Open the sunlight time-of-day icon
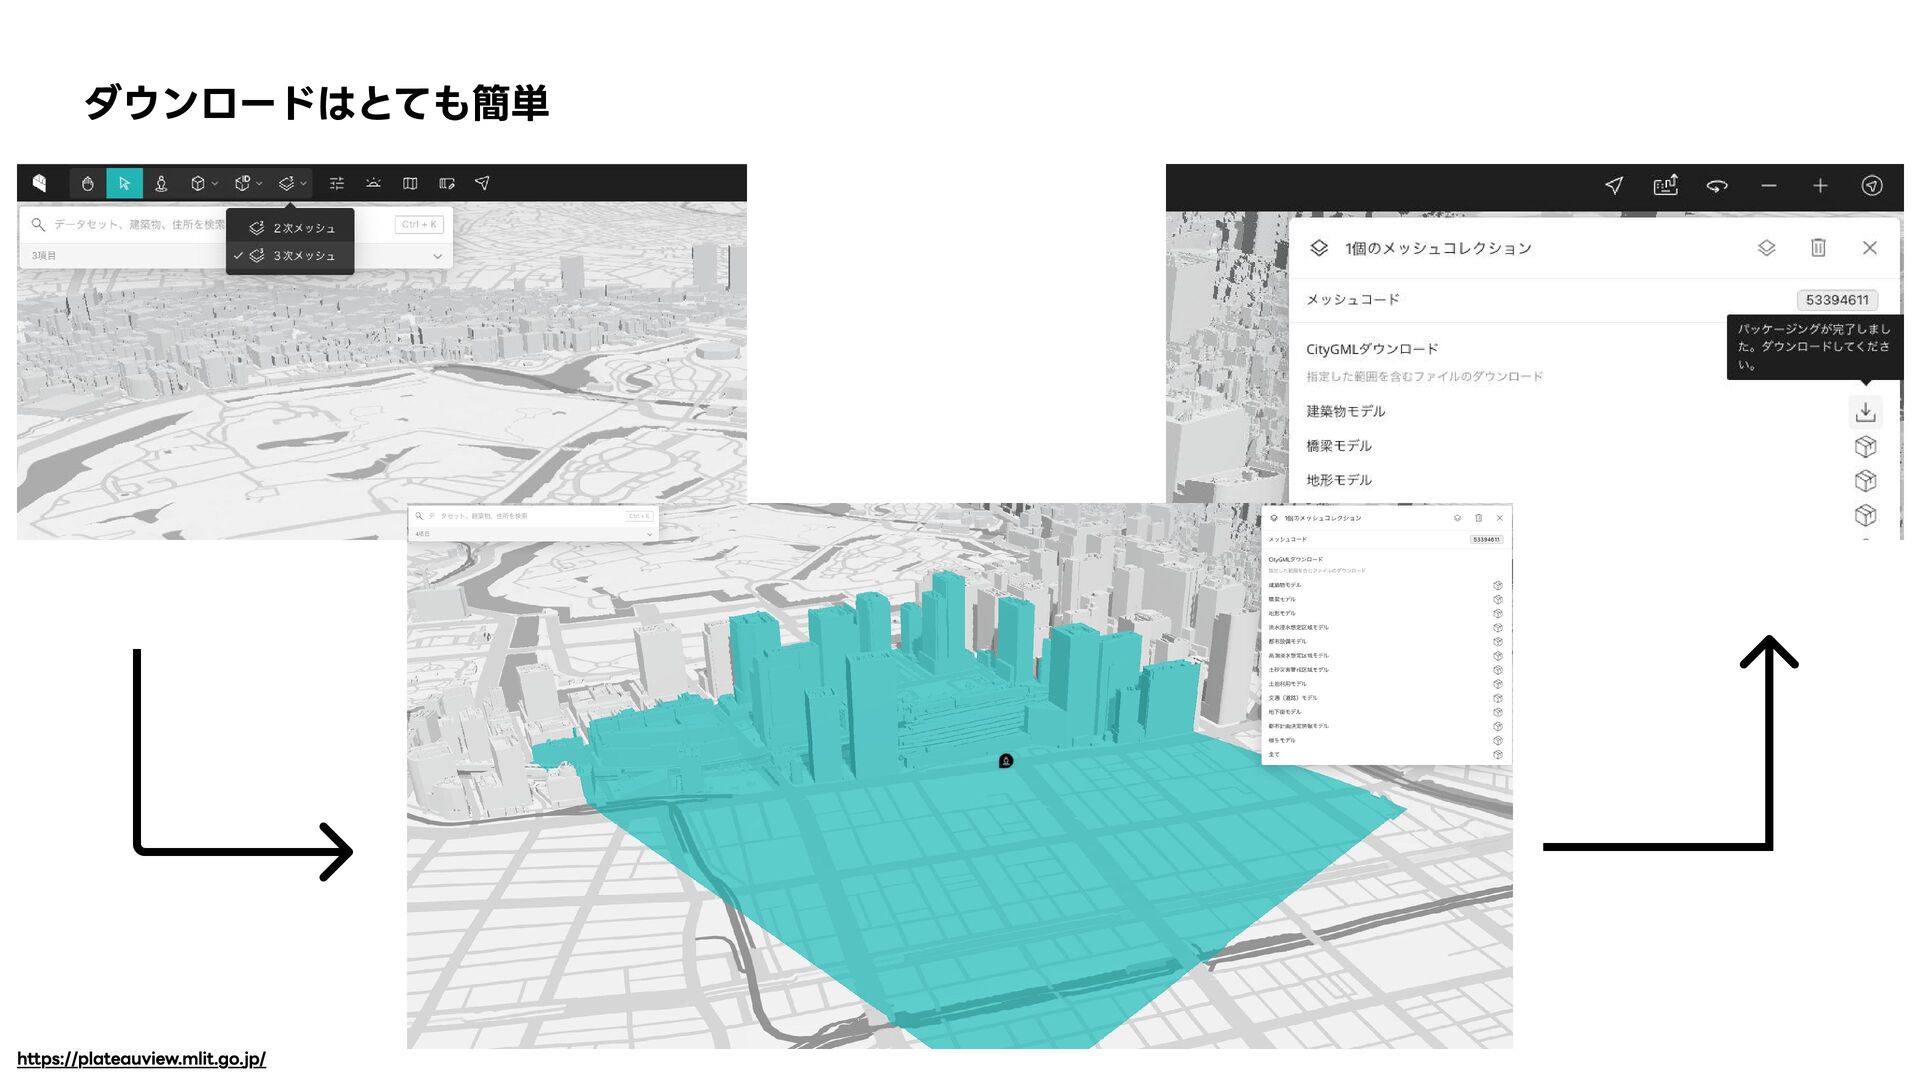The image size is (1920, 1080). tap(373, 183)
